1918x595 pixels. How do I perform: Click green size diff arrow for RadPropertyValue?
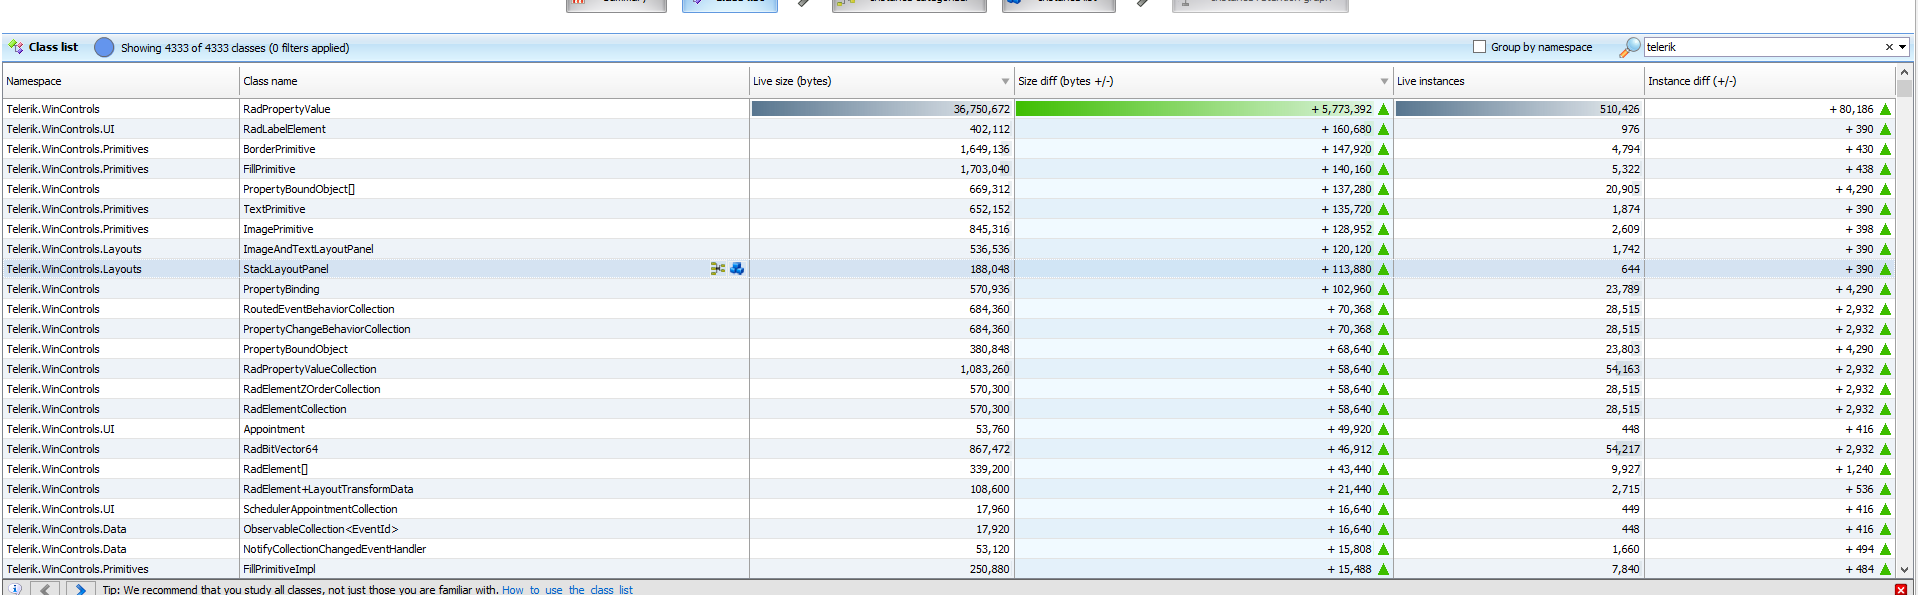click(1384, 109)
